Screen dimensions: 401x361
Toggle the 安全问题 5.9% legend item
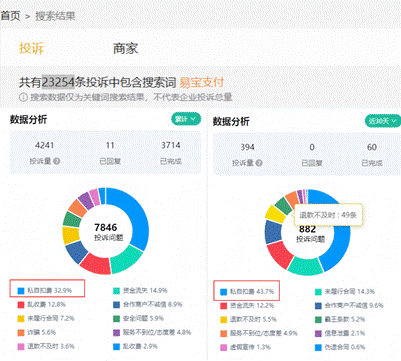[138, 319]
